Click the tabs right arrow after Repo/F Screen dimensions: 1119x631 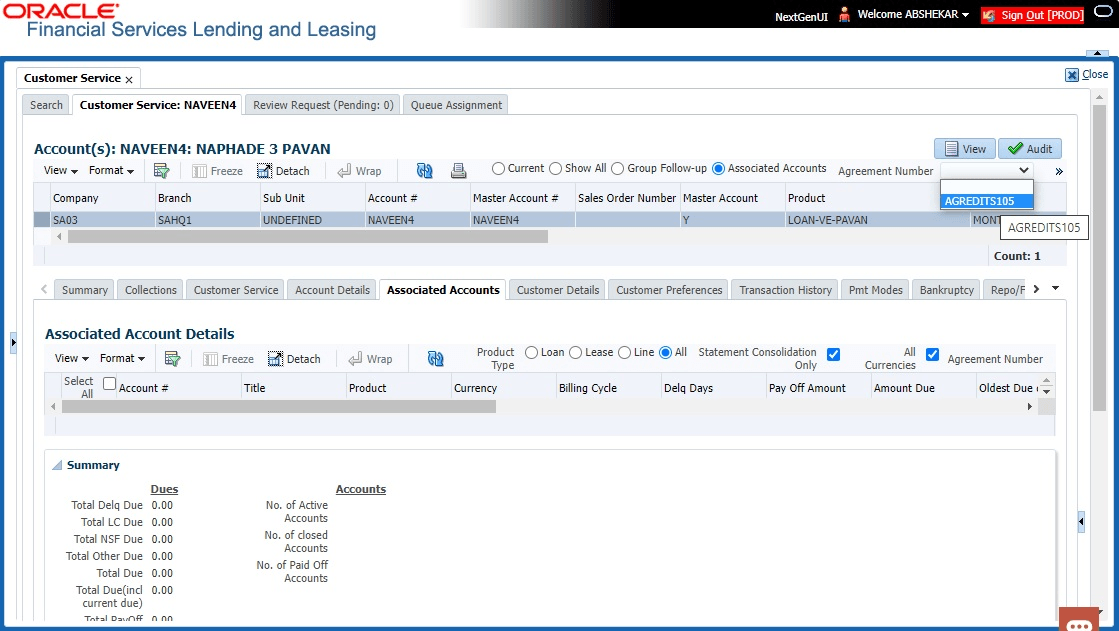click(x=1036, y=289)
